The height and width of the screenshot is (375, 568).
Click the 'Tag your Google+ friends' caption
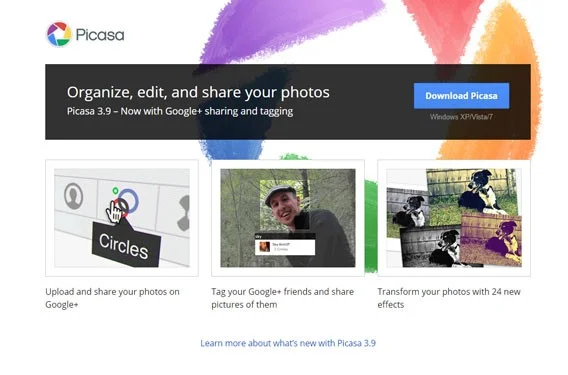click(x=283, y=298)
